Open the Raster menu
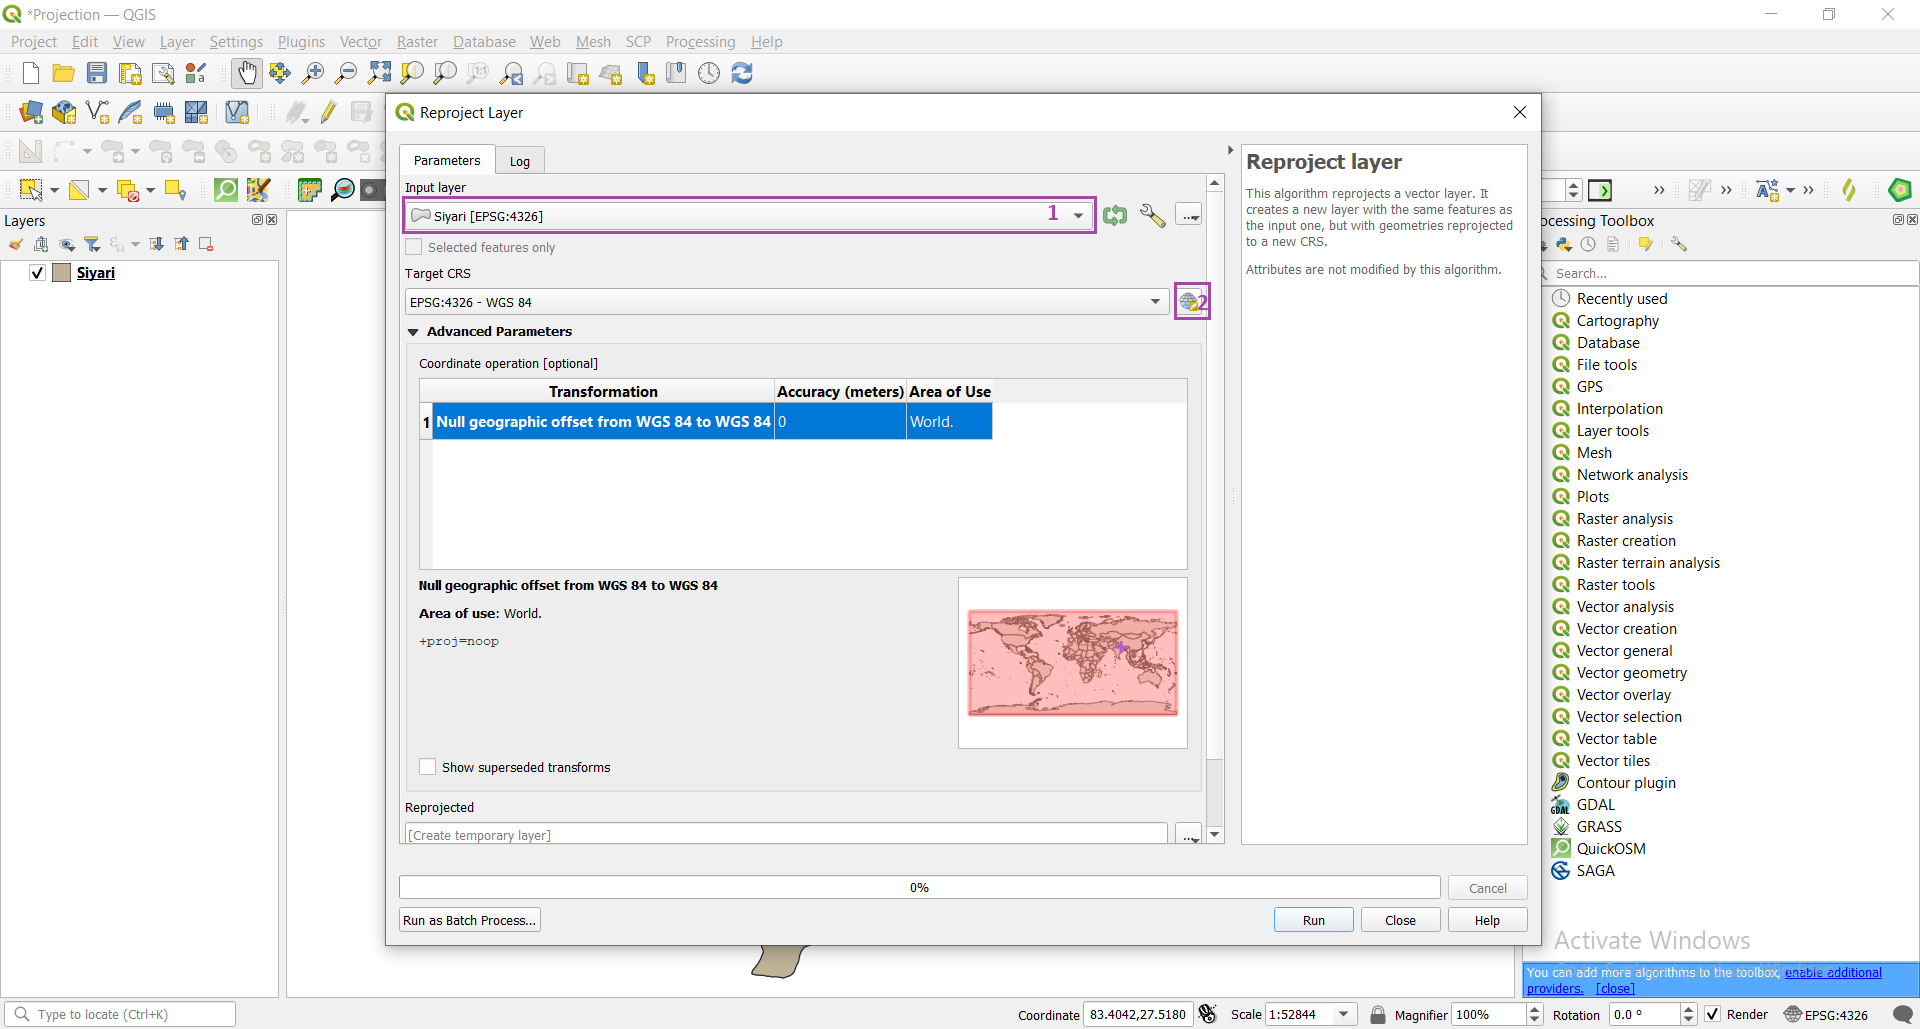1920x1029 pixels. coord(417,42)
